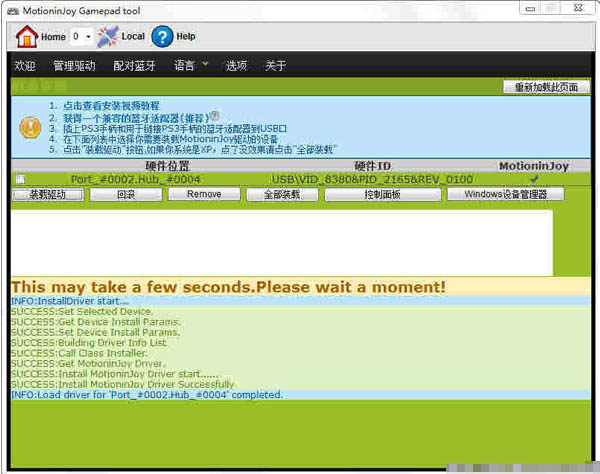Open the 关于 tab
This screenshot has height=474, width=600.
276,65
